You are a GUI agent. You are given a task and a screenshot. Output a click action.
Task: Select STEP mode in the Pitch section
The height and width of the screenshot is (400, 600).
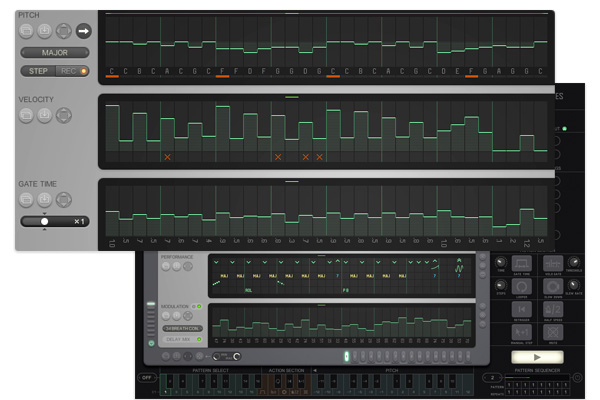point(38,71)
